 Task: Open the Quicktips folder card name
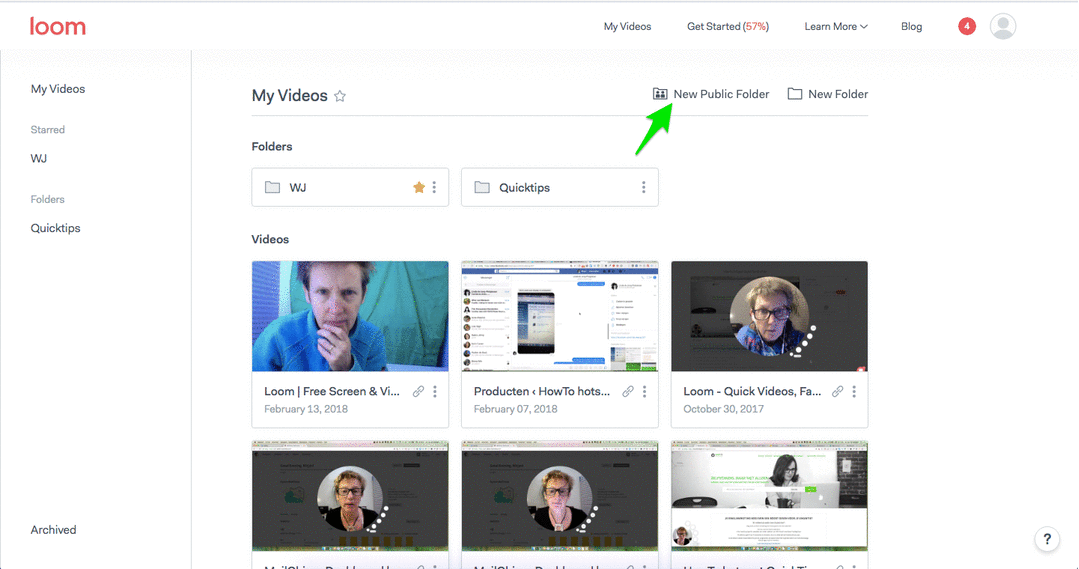524,188
